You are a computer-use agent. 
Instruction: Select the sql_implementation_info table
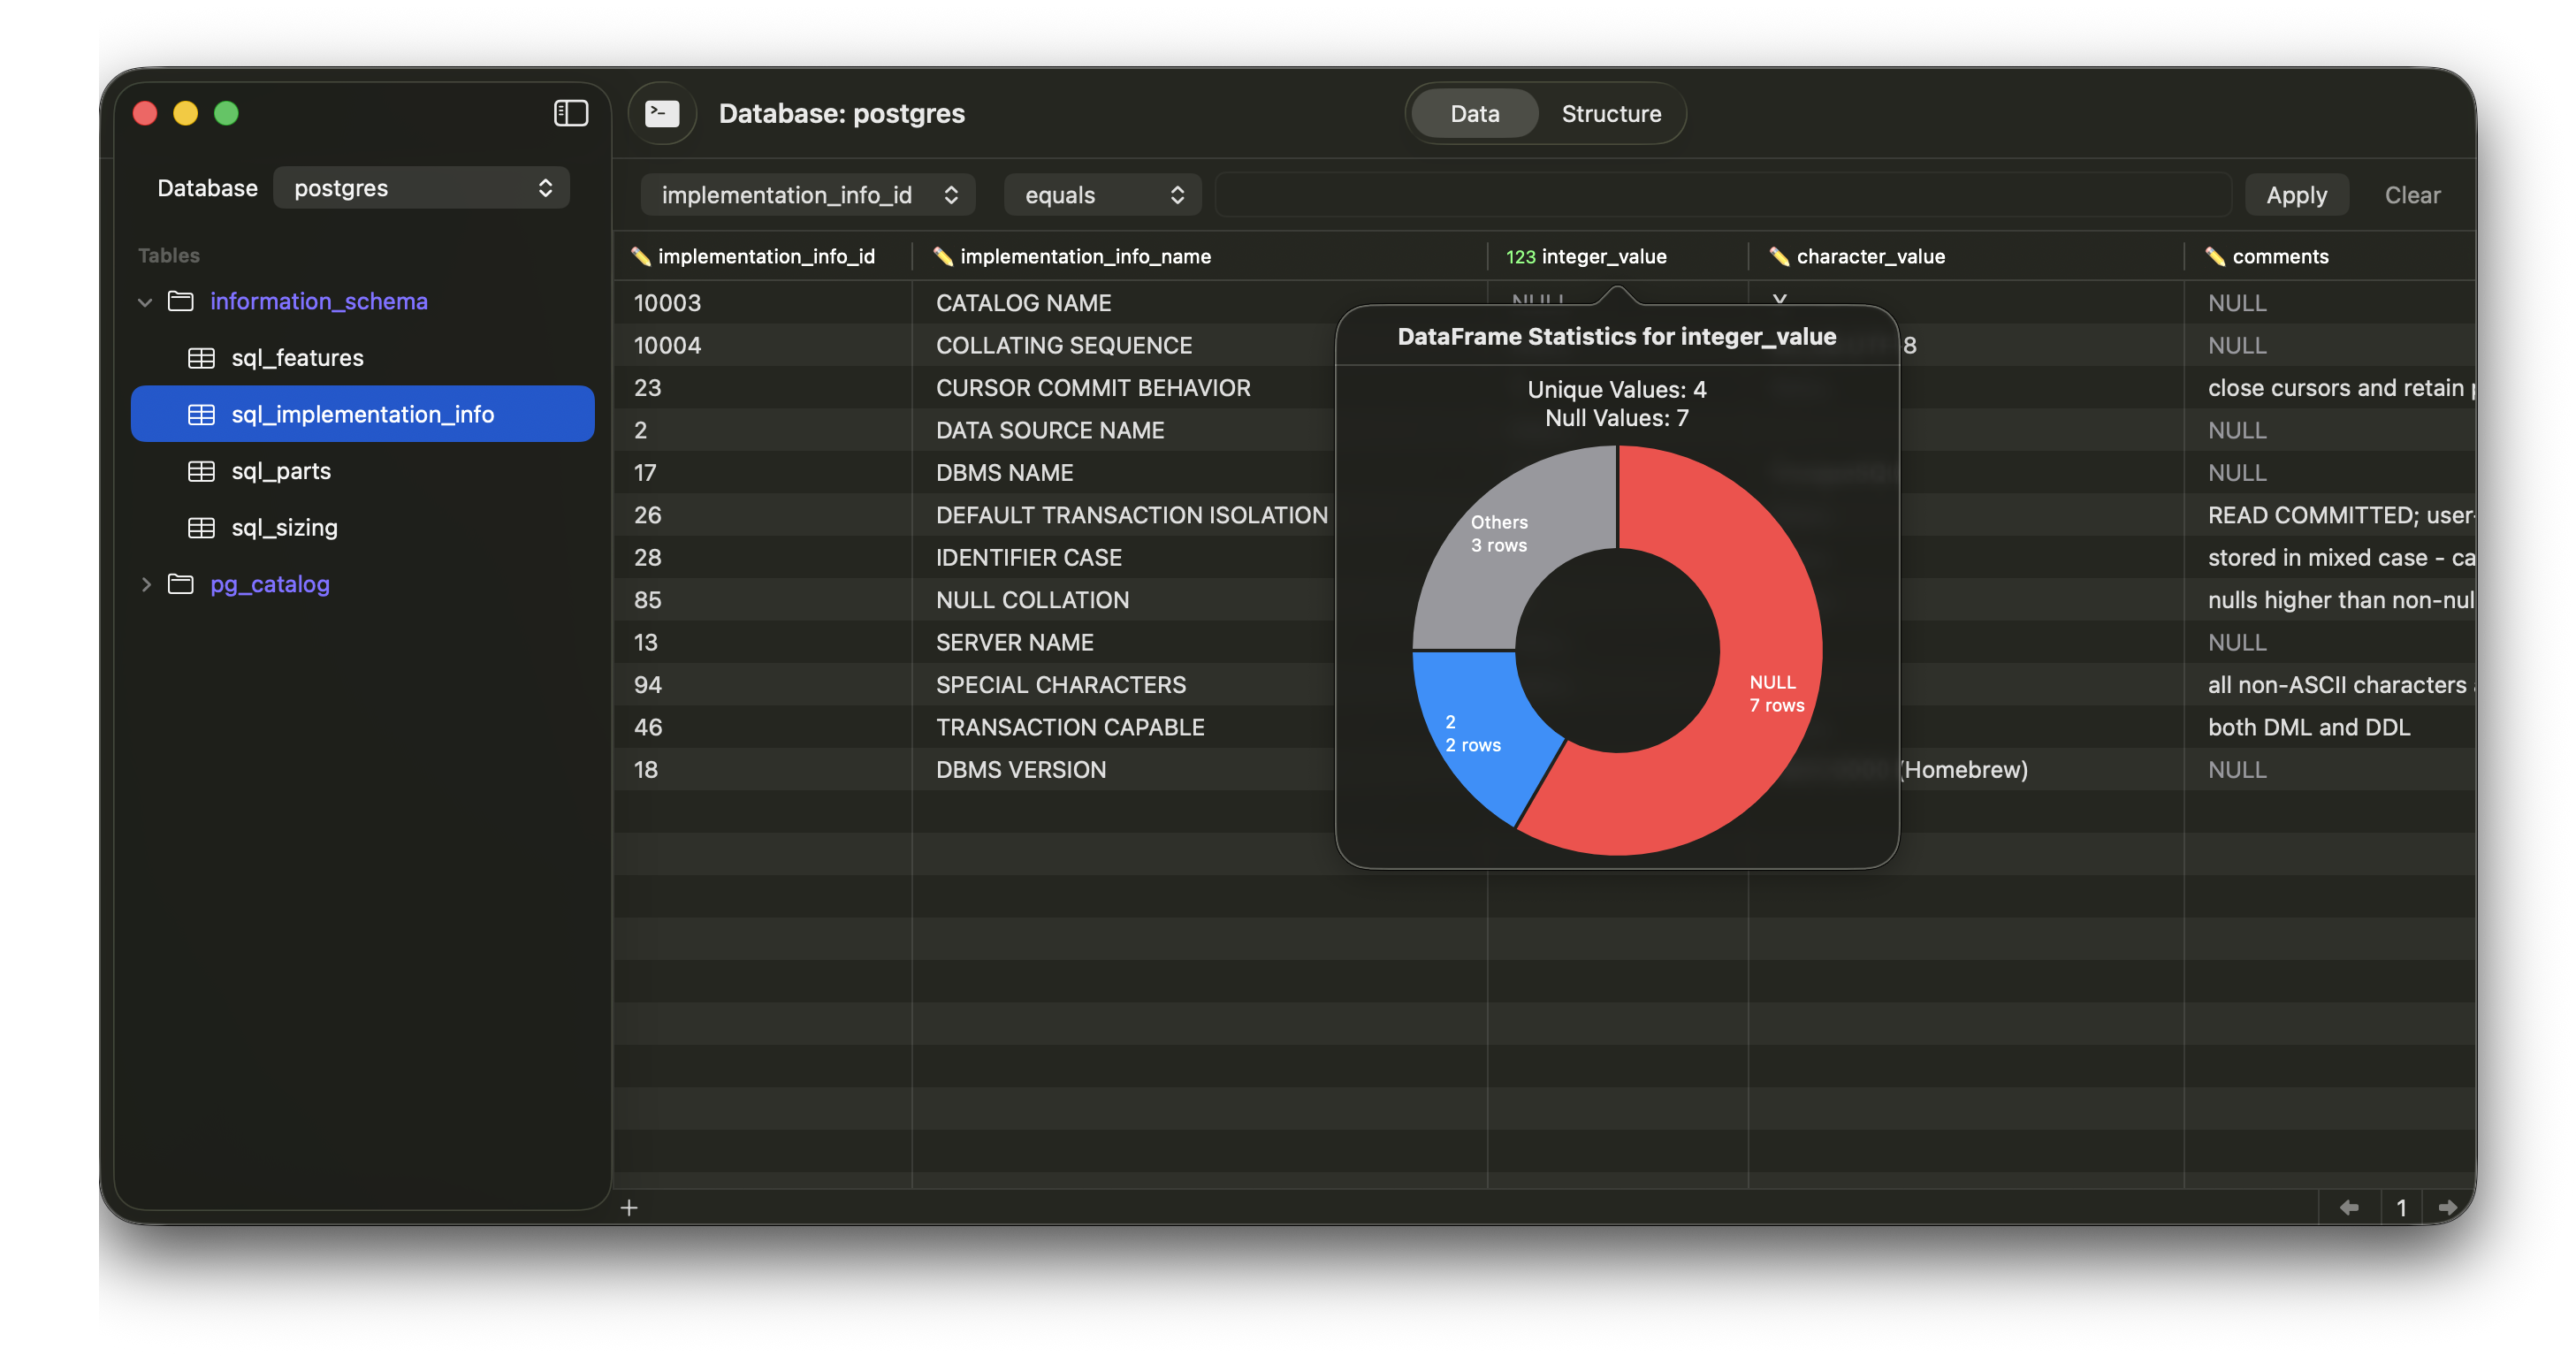[363, 414]
